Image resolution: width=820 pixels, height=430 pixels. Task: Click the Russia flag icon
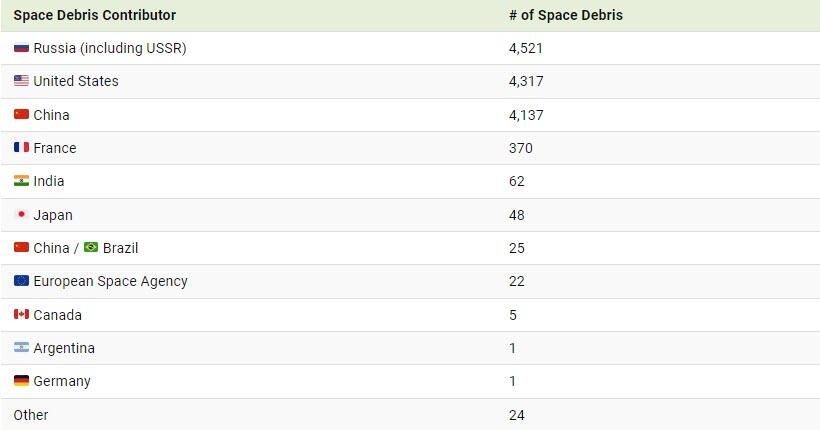(21, 48)
